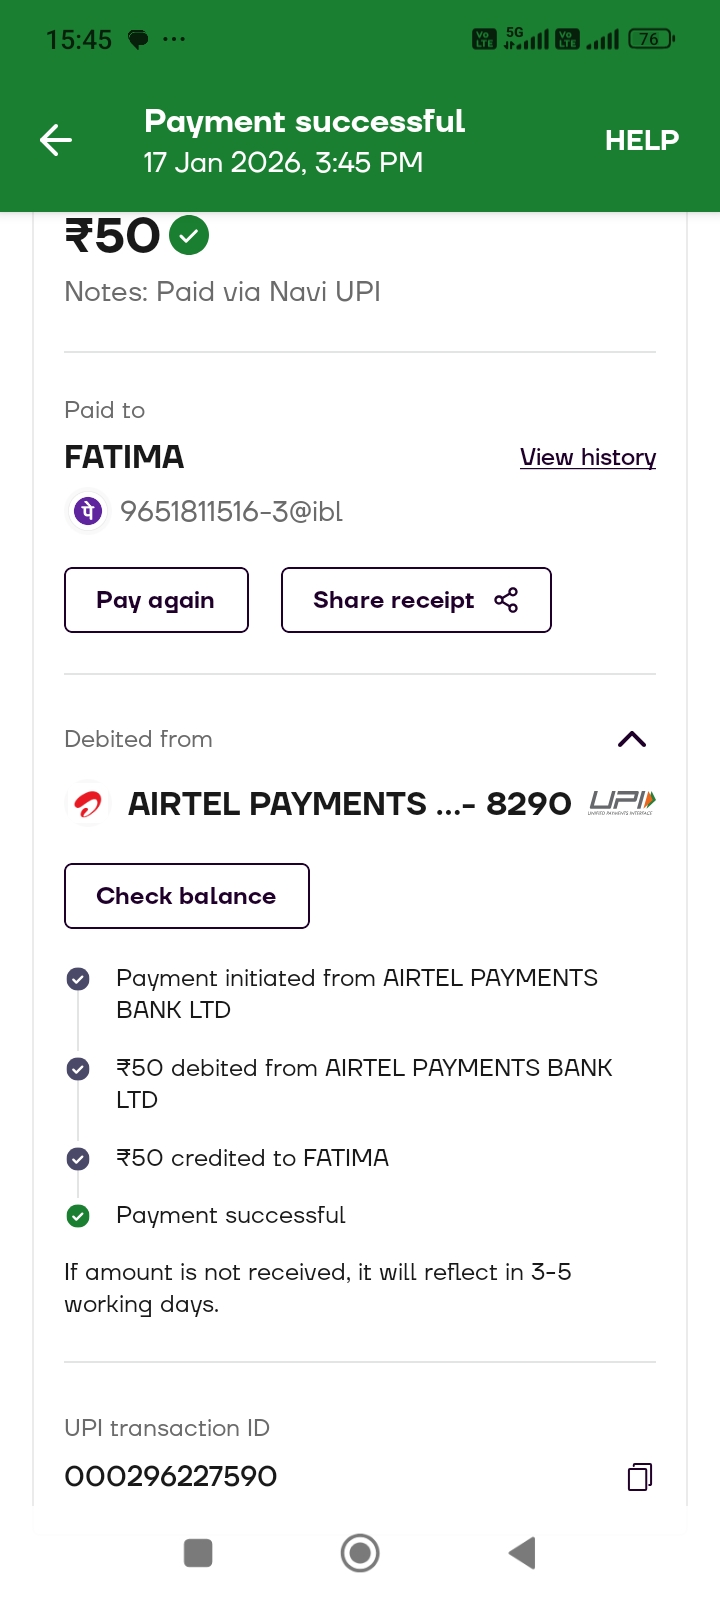Tap the PhonePe icon beside UPI ID
720x1600 pixels.
[88, 512]
